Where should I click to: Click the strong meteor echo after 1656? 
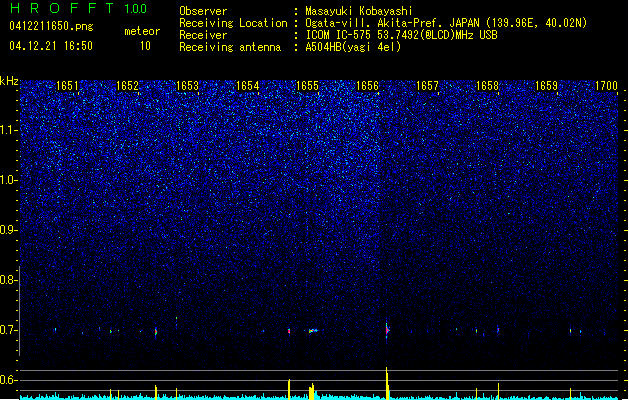coord(387,331)
